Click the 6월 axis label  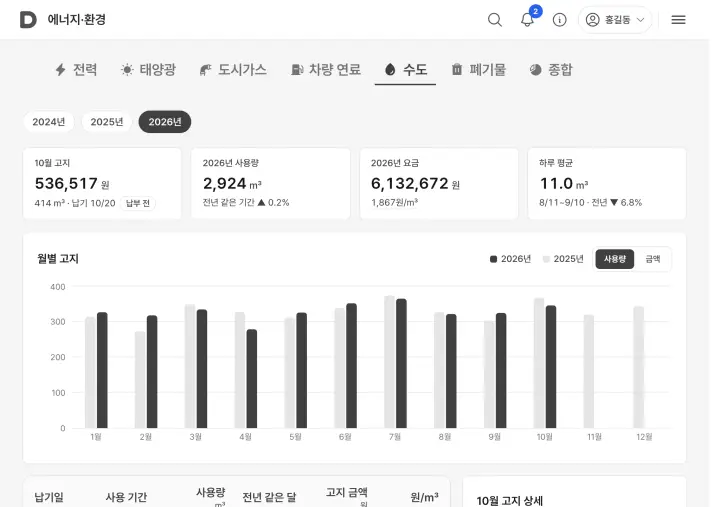pyautogui.click(x=345, y=437)
